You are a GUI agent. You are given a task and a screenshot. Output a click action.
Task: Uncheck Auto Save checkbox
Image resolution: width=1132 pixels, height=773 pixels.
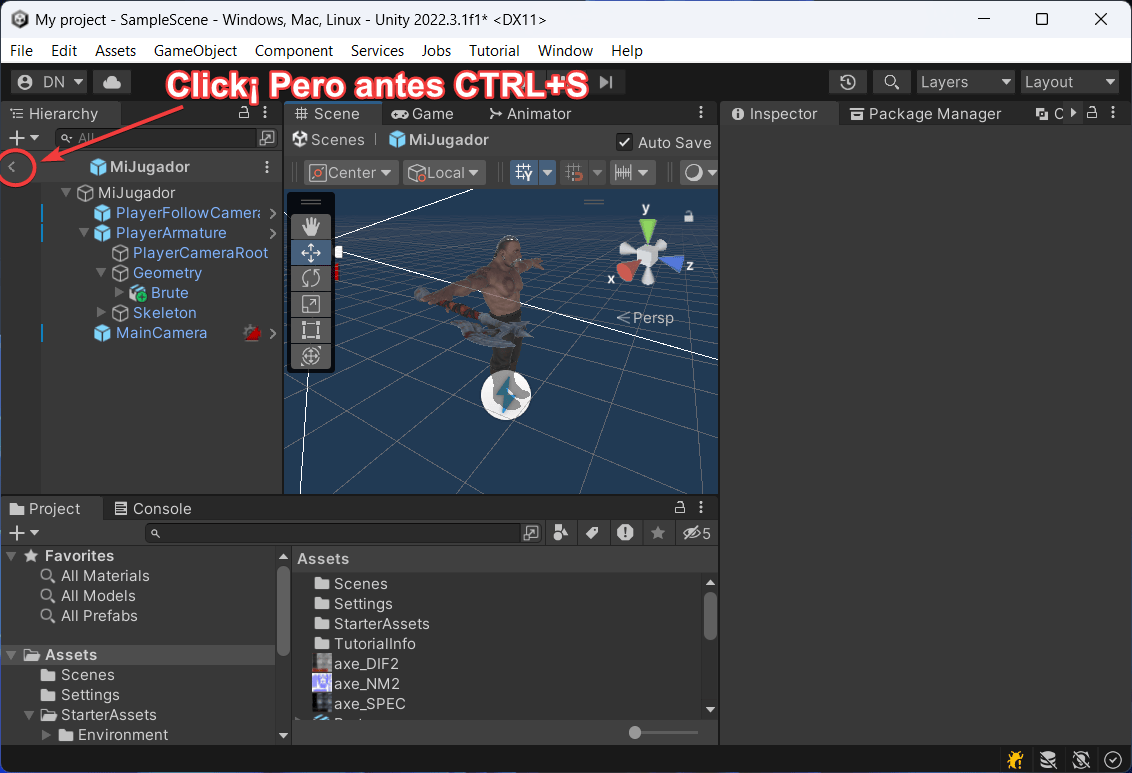[x=624, y=142]
